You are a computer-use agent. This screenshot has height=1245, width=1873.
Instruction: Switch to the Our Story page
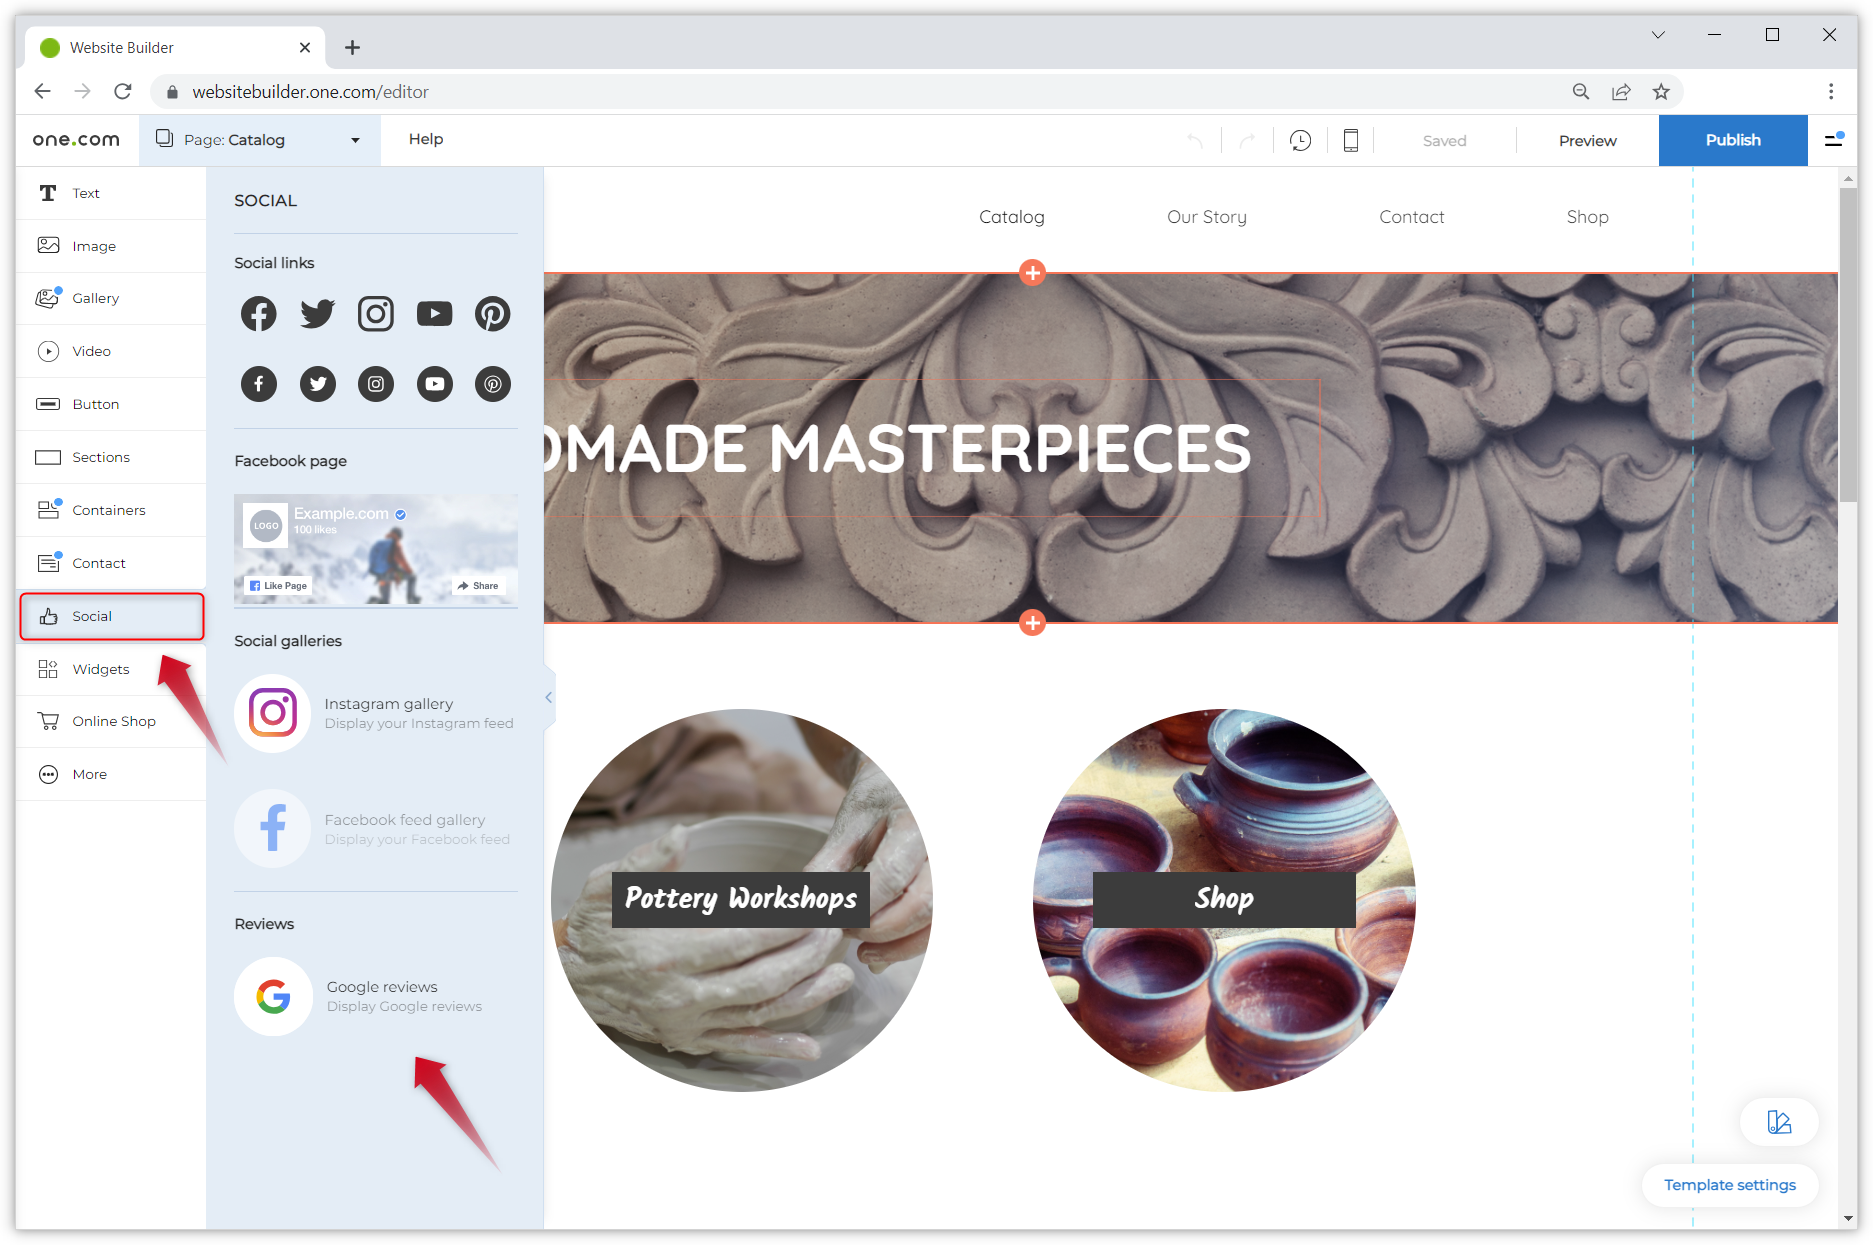pos(1206,216)
